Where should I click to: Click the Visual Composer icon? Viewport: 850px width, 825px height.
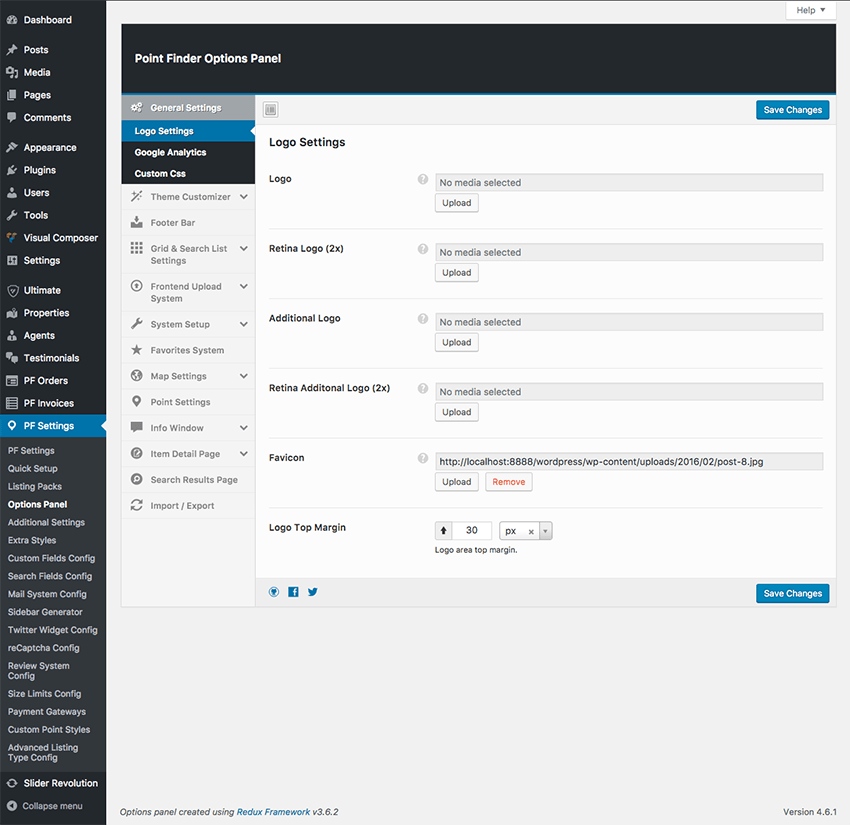(12, 238)
